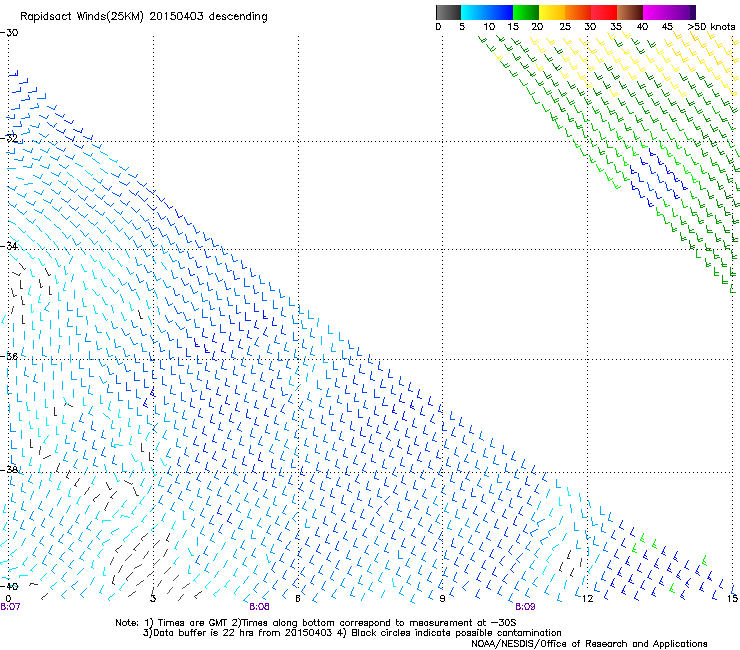740x650 pixels.
Task: Click the latitude label '-30'
Action: coord(9,33)
